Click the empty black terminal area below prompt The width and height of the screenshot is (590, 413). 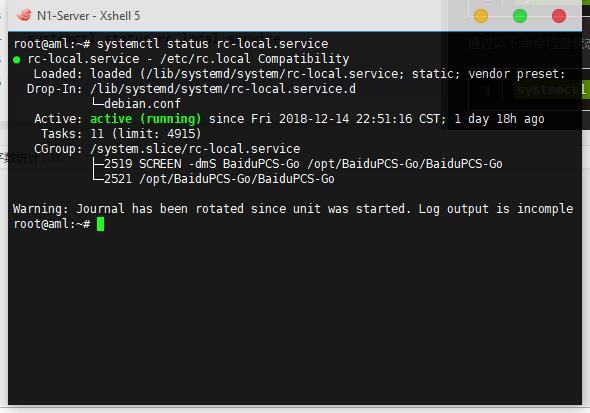[x=295, y=316]
